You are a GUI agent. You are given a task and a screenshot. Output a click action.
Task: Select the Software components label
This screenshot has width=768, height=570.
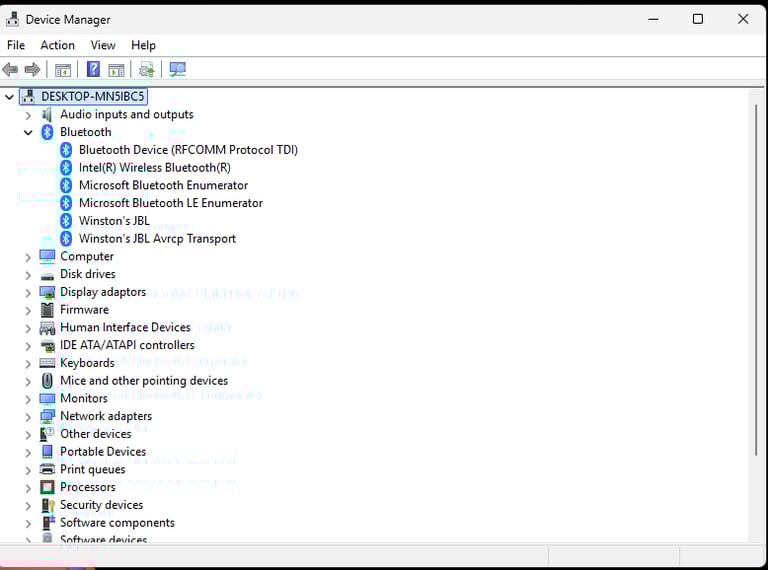pos(117,523)
